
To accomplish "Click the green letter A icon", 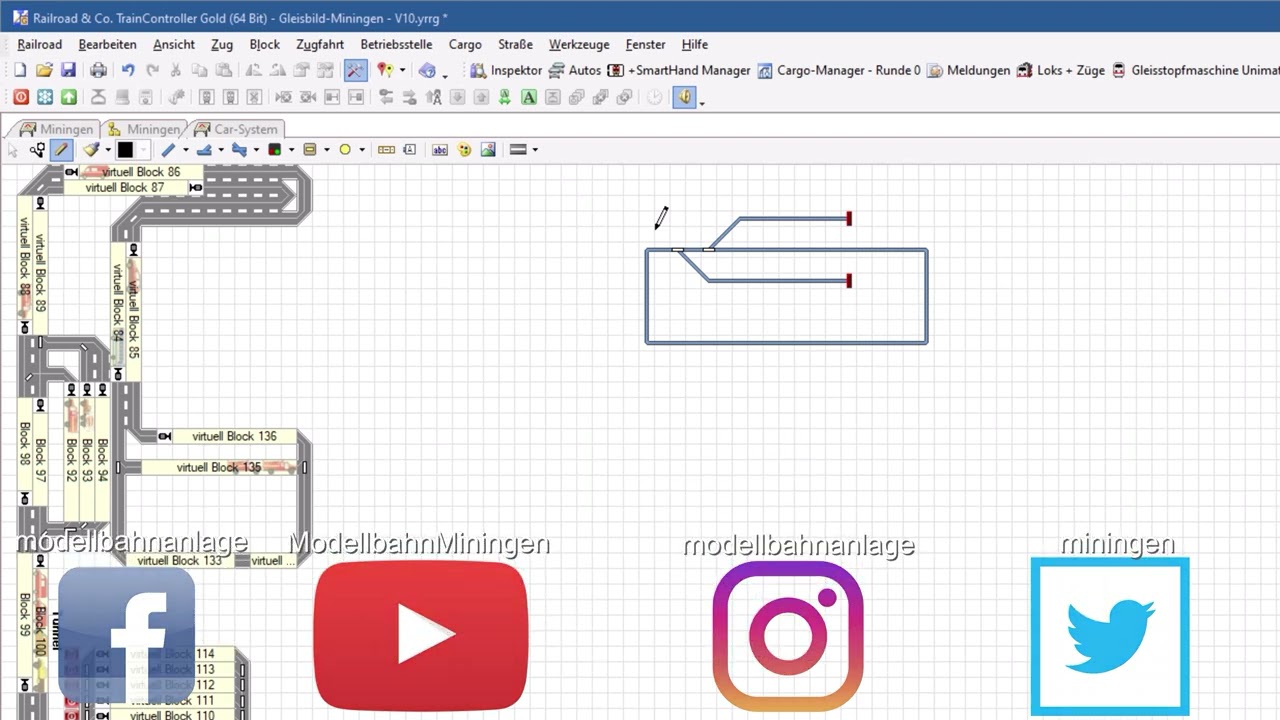I will [x=529, y=97].
